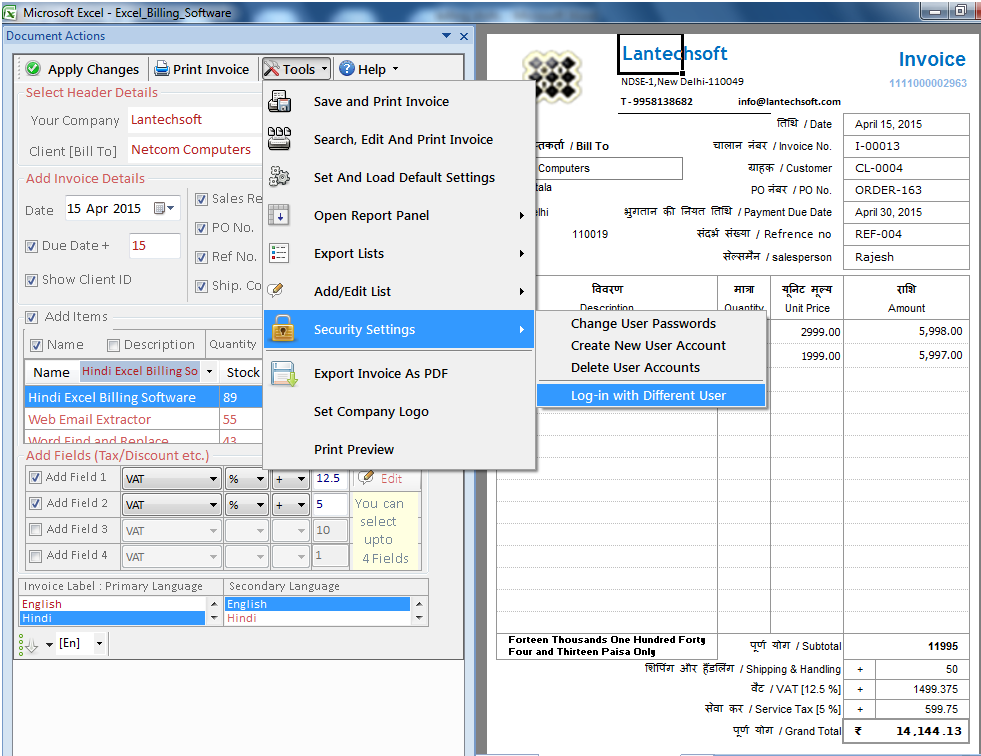
Task: Close the Document Actions pane
Action: pyautogui.click(x=464, y=36)
